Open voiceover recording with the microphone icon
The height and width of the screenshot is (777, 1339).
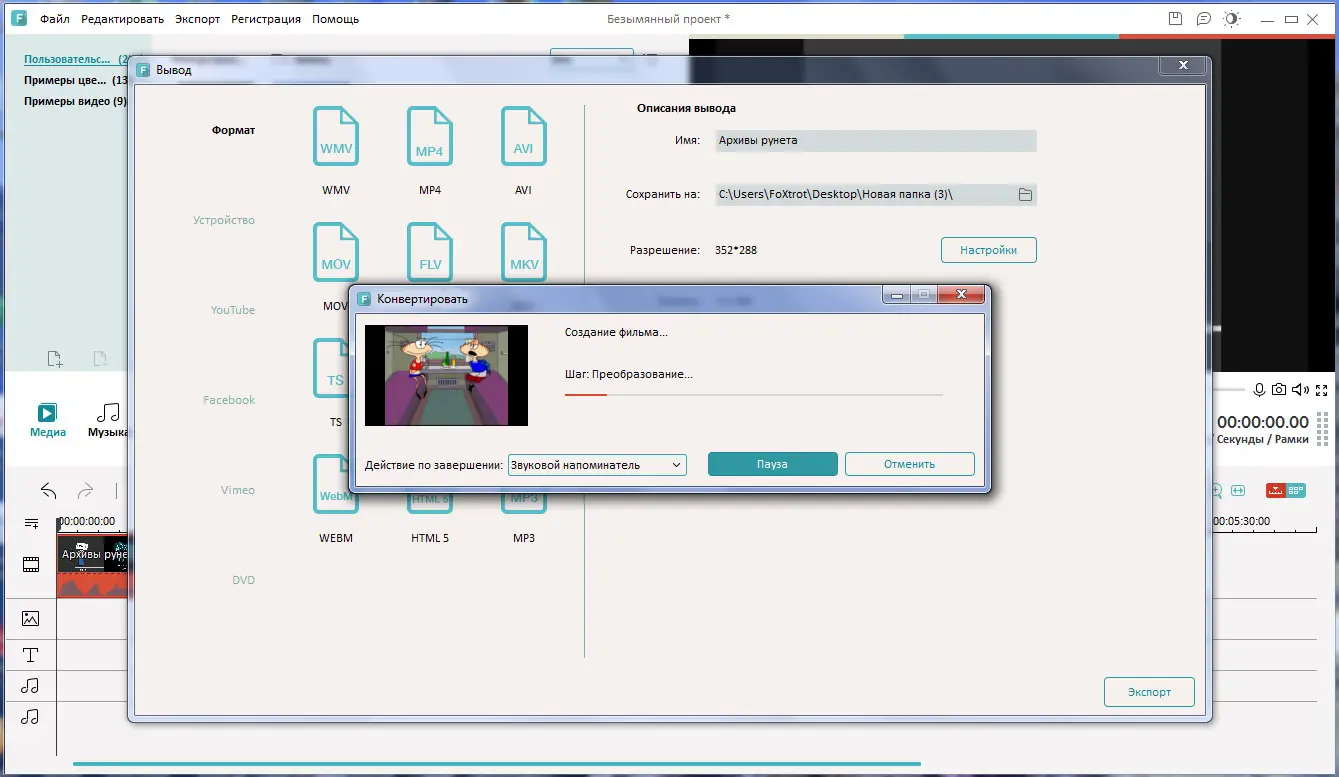tap(1259, 390)
